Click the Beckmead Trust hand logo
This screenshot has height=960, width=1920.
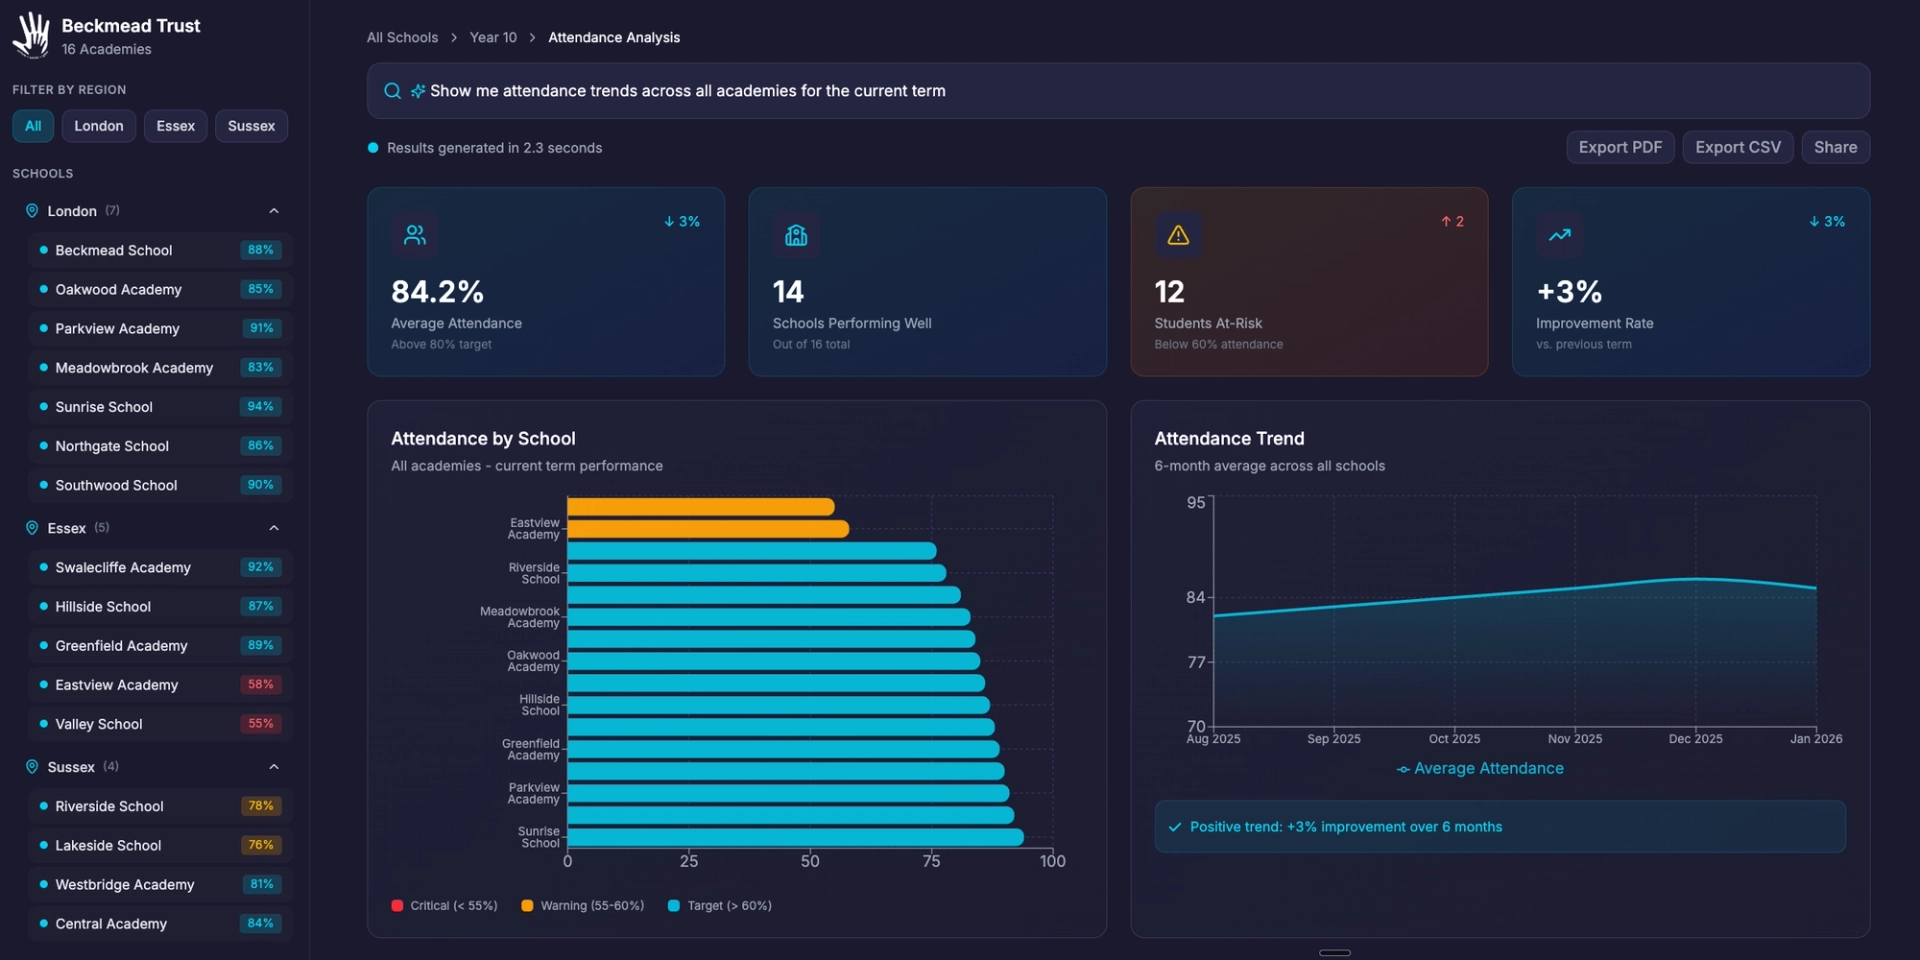pyautogui.click(x=31, y=35)
